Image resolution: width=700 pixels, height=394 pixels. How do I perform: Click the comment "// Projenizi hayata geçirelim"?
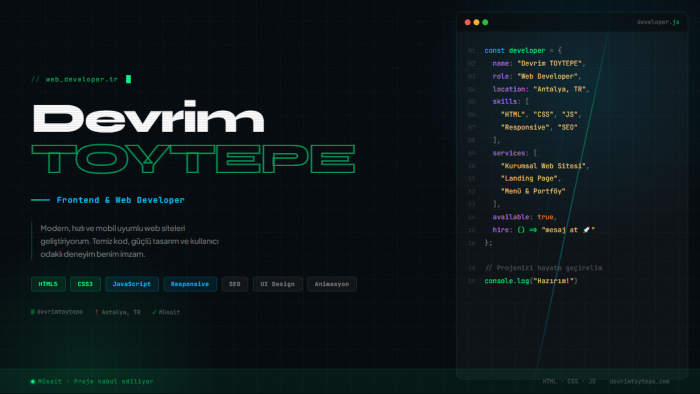(x=543, y=268)
